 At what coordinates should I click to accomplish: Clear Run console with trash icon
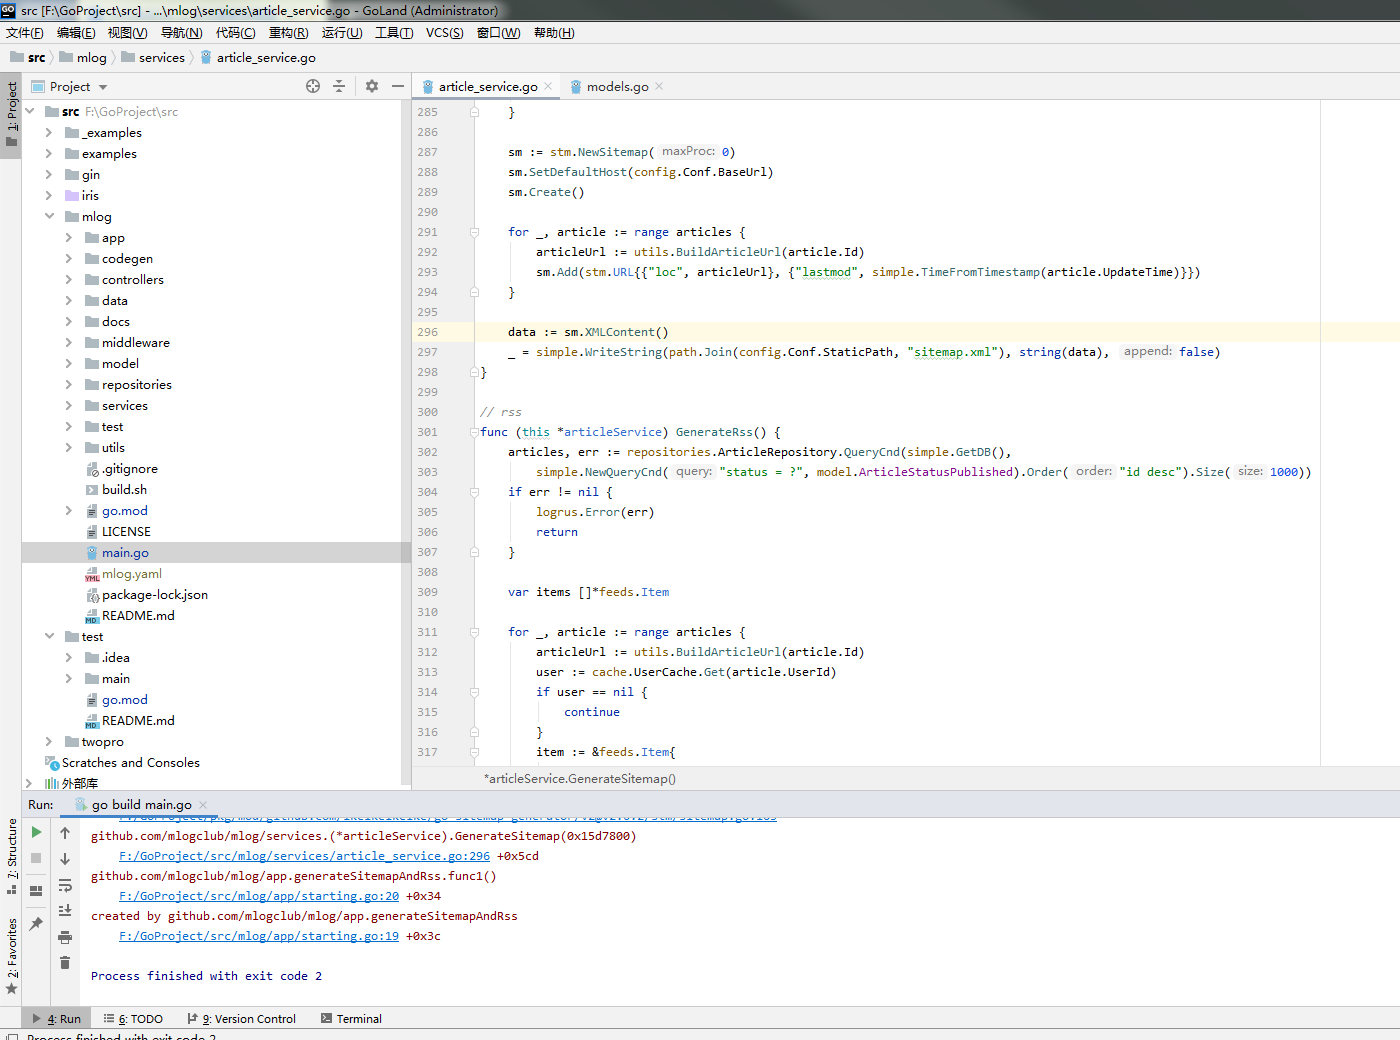pyautogui.click(x=65, y=963)
